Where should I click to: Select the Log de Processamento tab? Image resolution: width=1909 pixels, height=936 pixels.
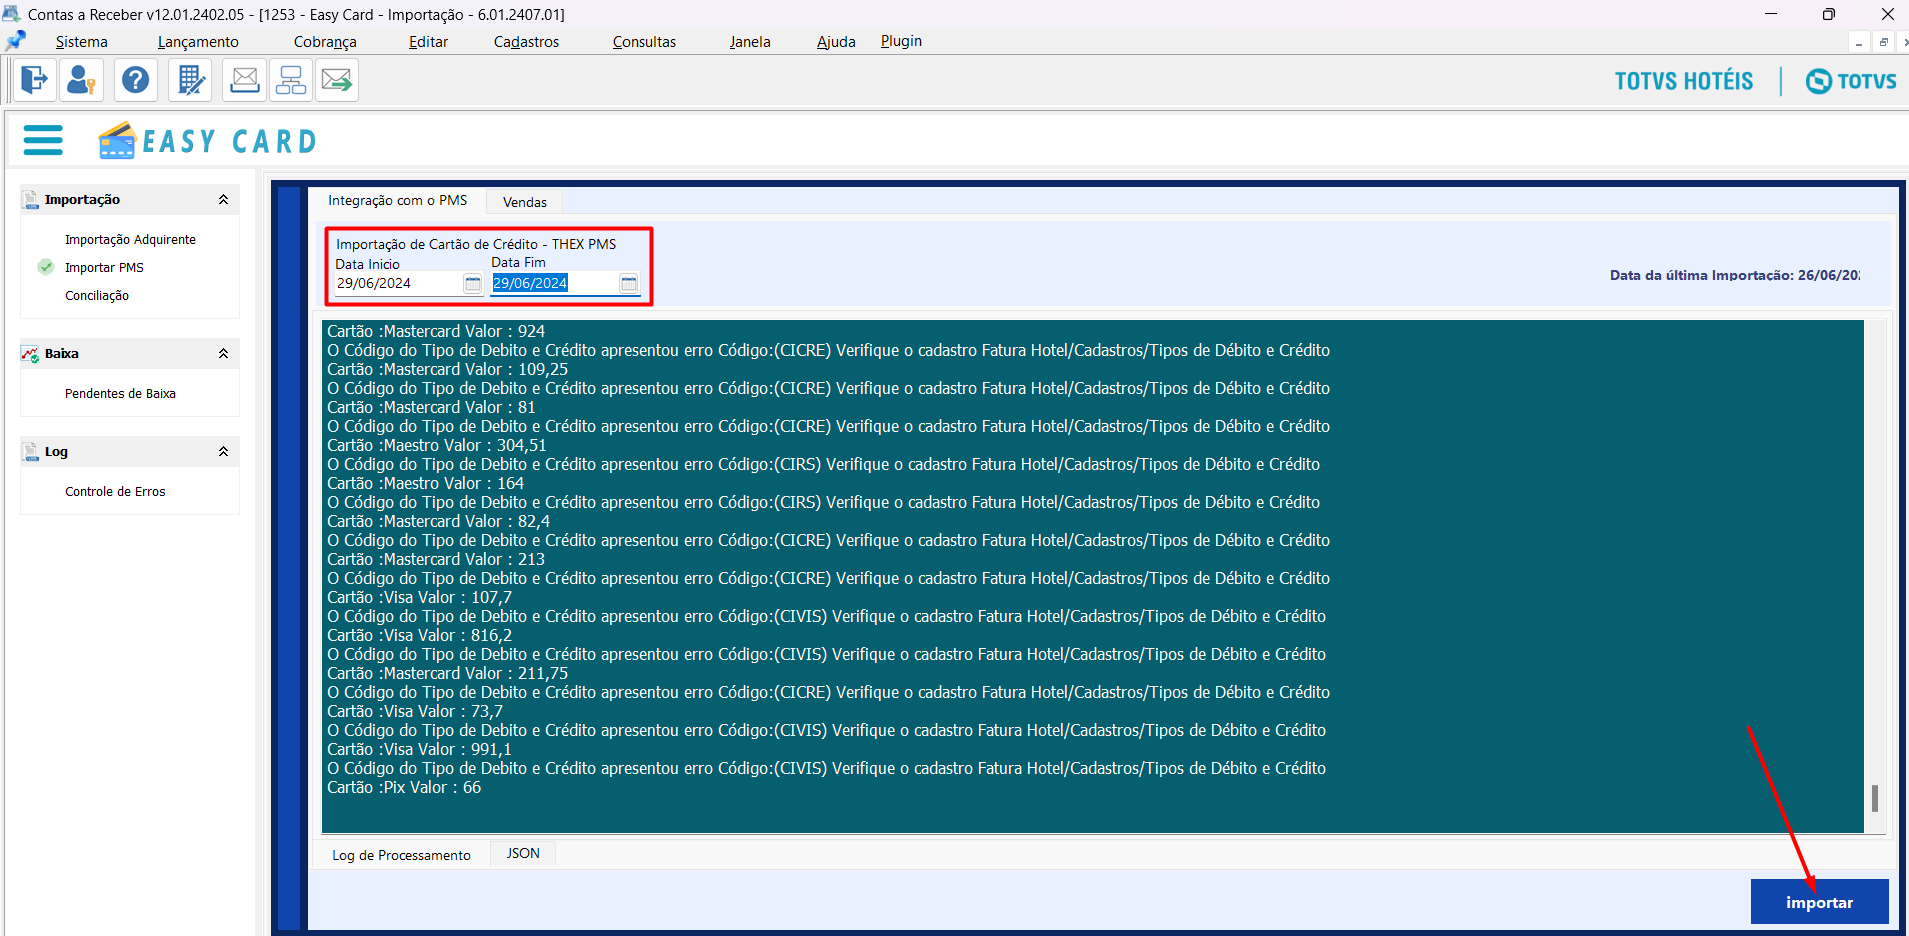(401, 855)
